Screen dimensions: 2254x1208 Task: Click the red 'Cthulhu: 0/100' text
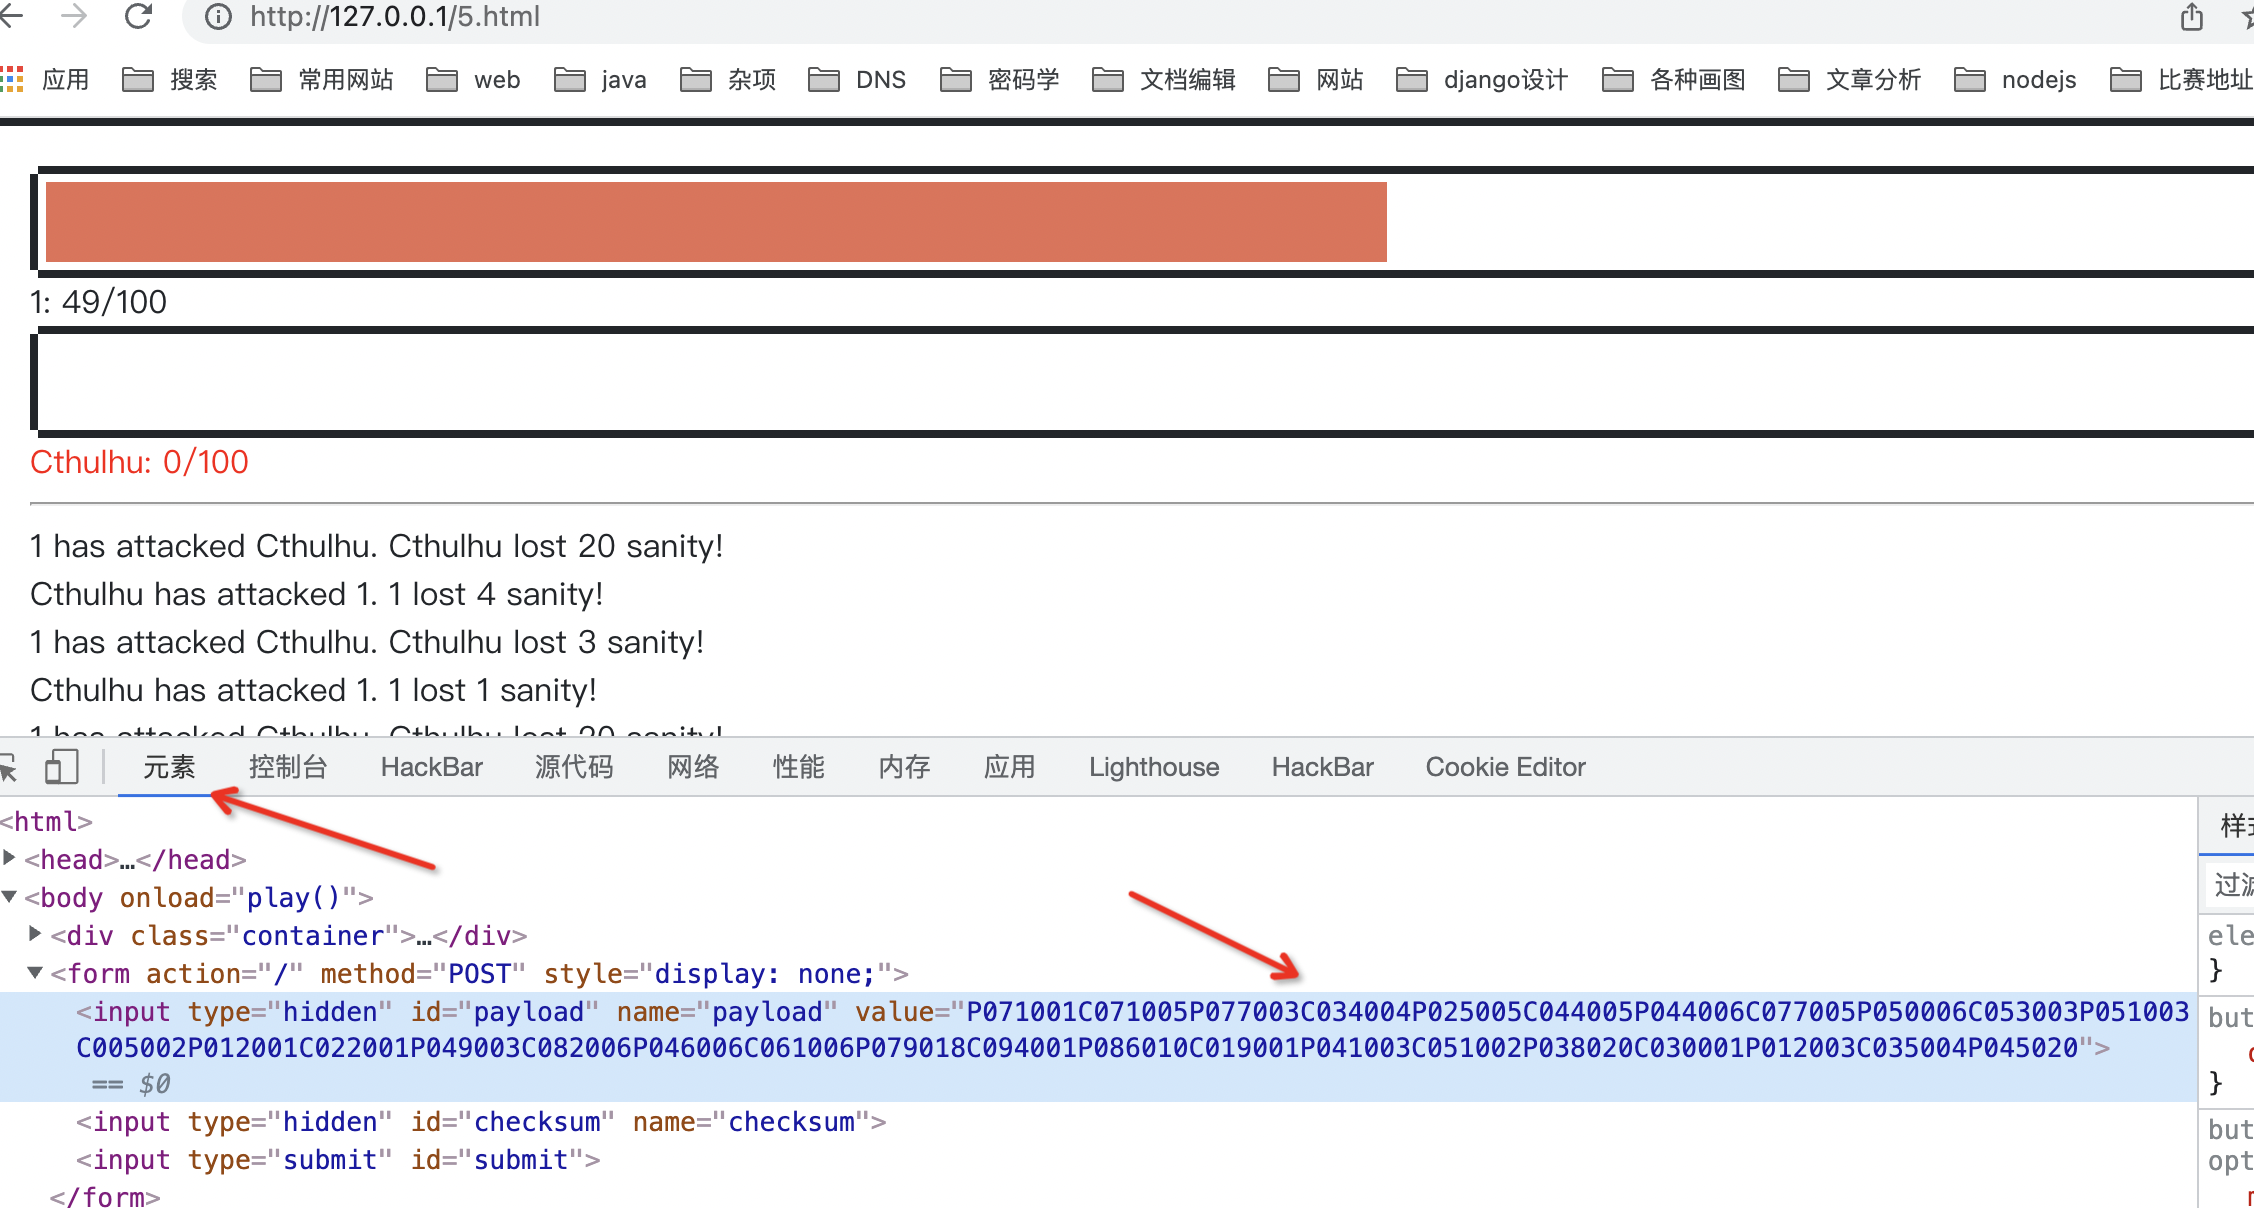pos(139,462)
